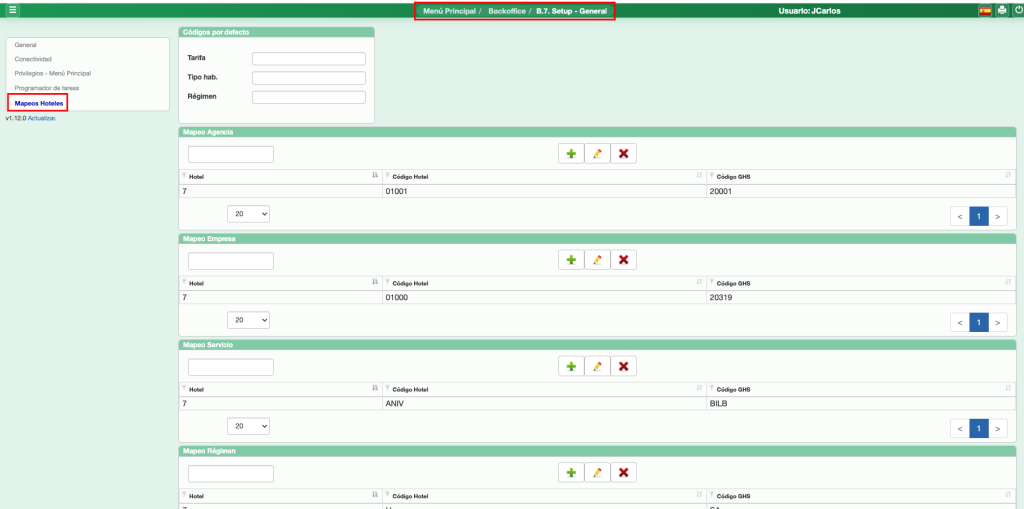The width and height of the screenshot is (1024, 509).
Task: Select row with Código Hotel 01000
Action: click(x=597, y=298)
